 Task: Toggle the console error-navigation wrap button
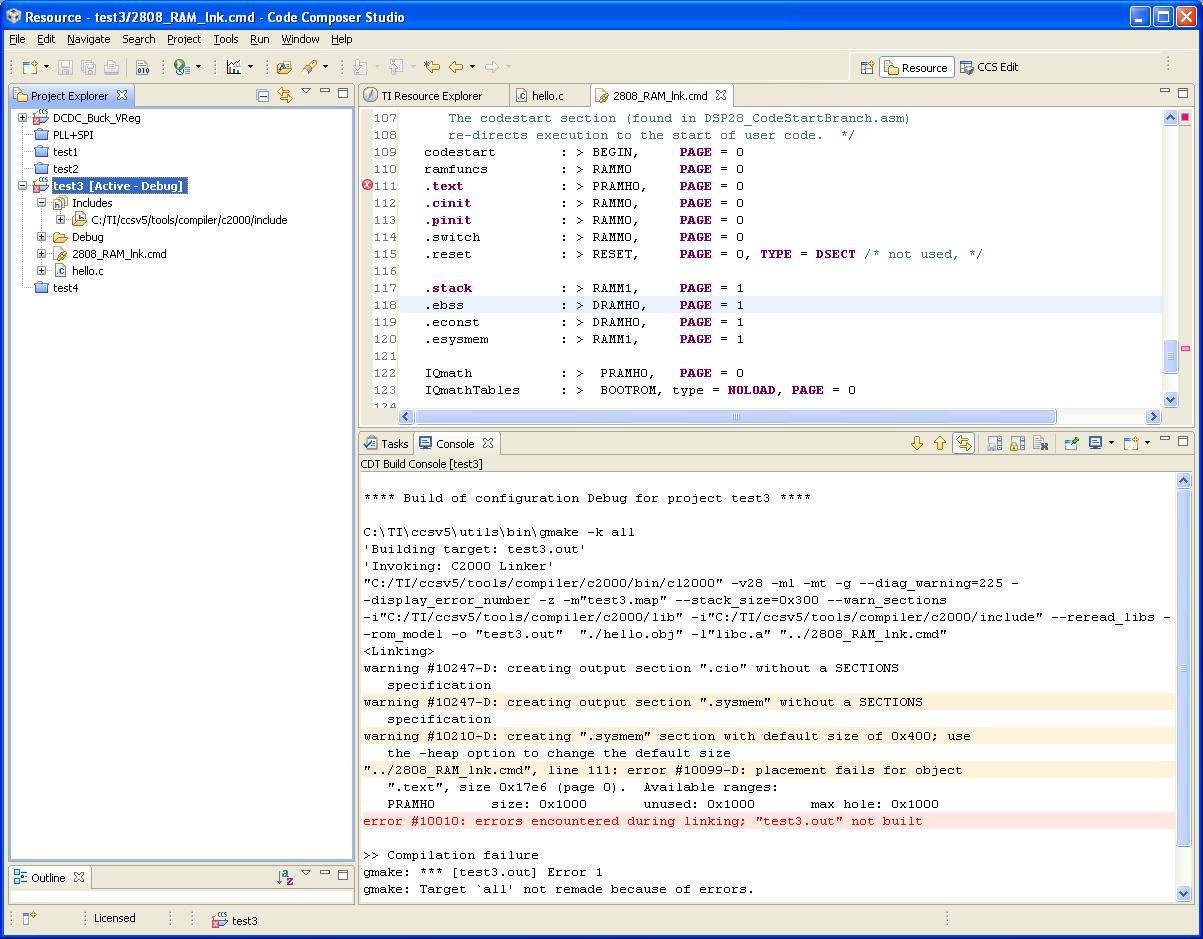(x=963, y=443)
